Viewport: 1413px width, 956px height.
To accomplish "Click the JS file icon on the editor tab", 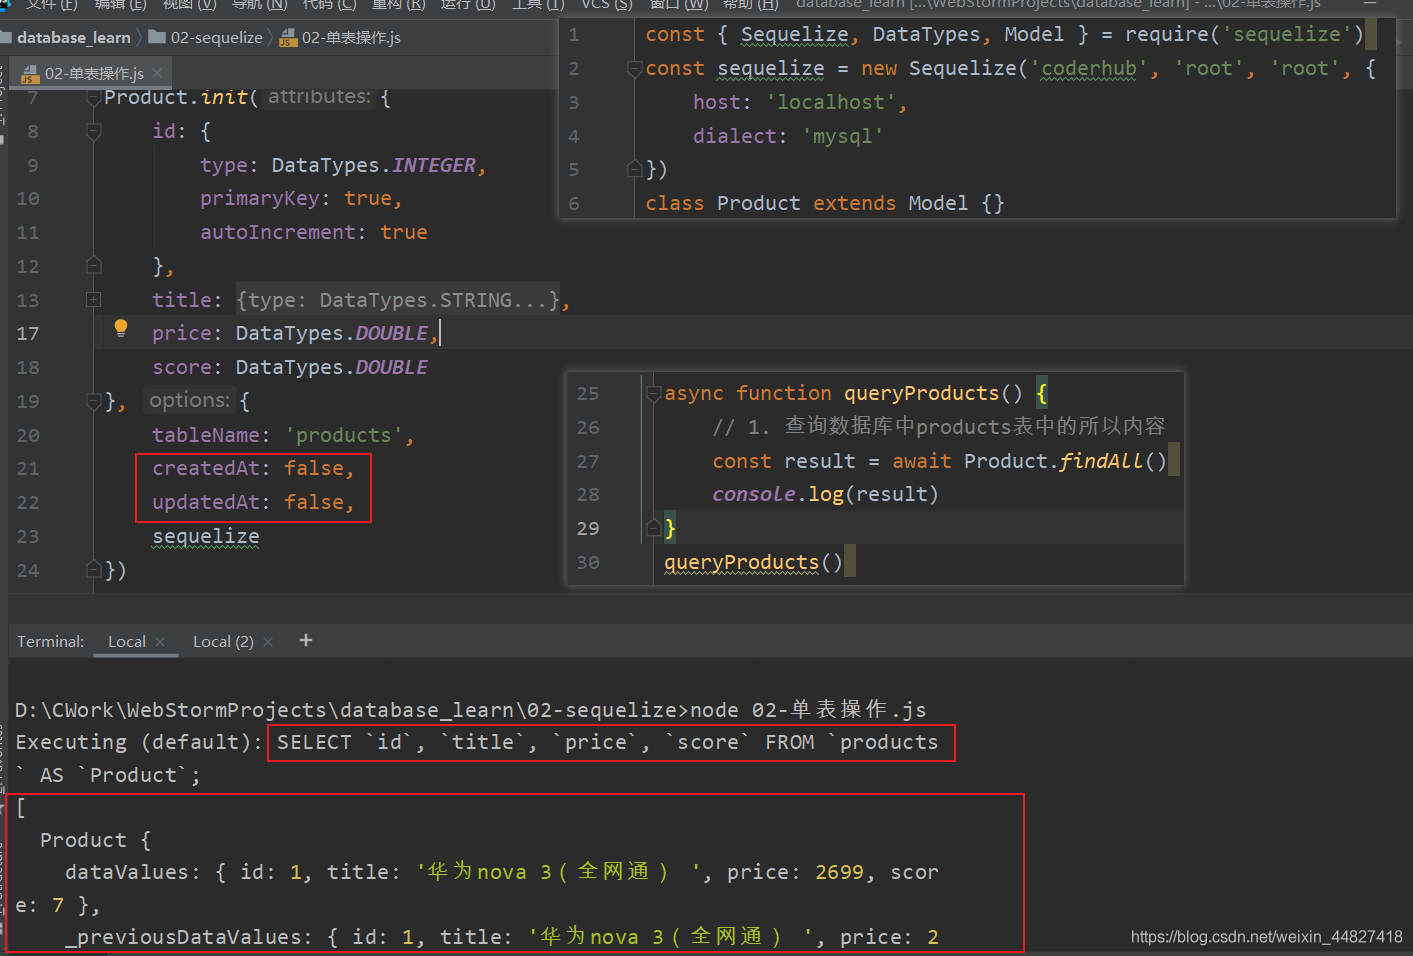I will click(x=29, y=74).
